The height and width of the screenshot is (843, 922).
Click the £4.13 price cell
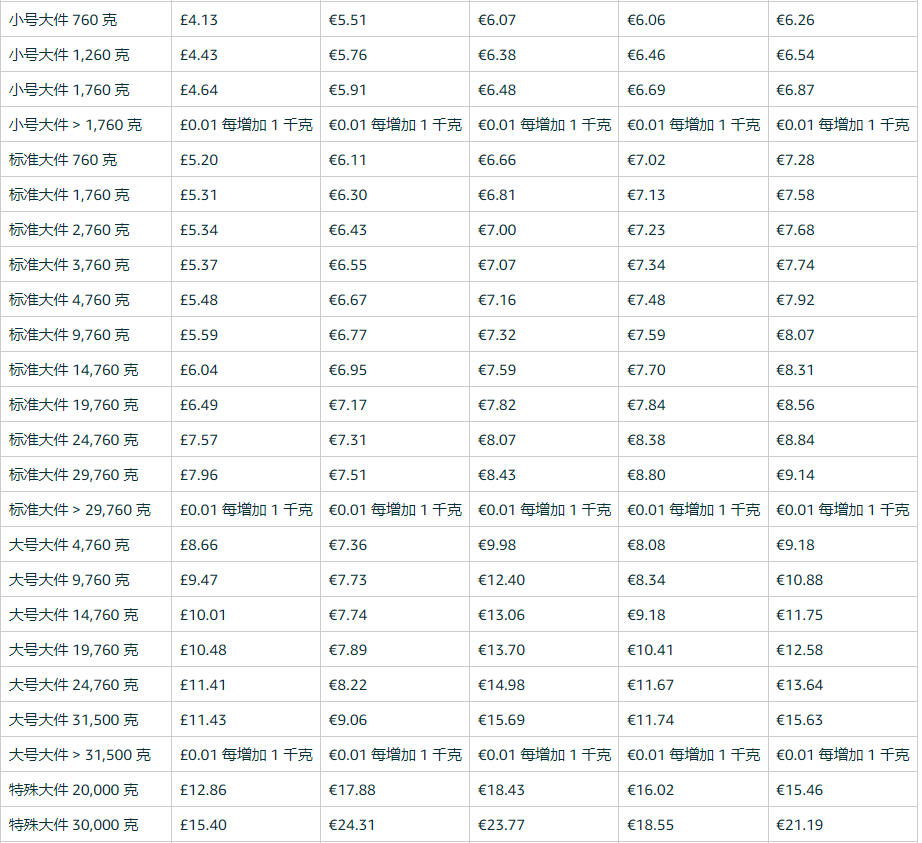(199, 20)
